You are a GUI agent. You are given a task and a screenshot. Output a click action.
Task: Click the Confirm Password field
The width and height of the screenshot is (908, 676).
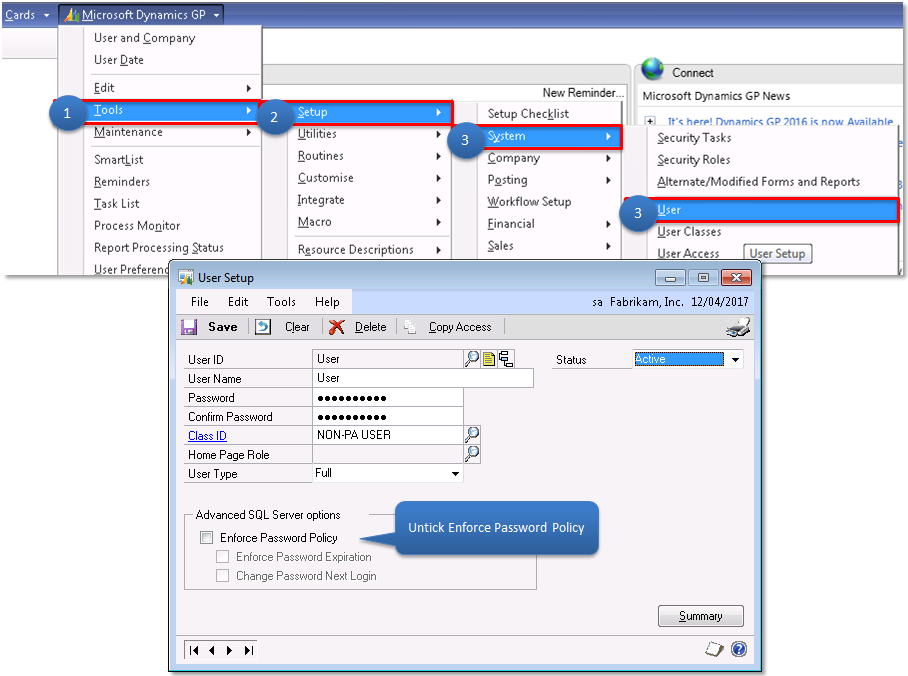(388, 416)
